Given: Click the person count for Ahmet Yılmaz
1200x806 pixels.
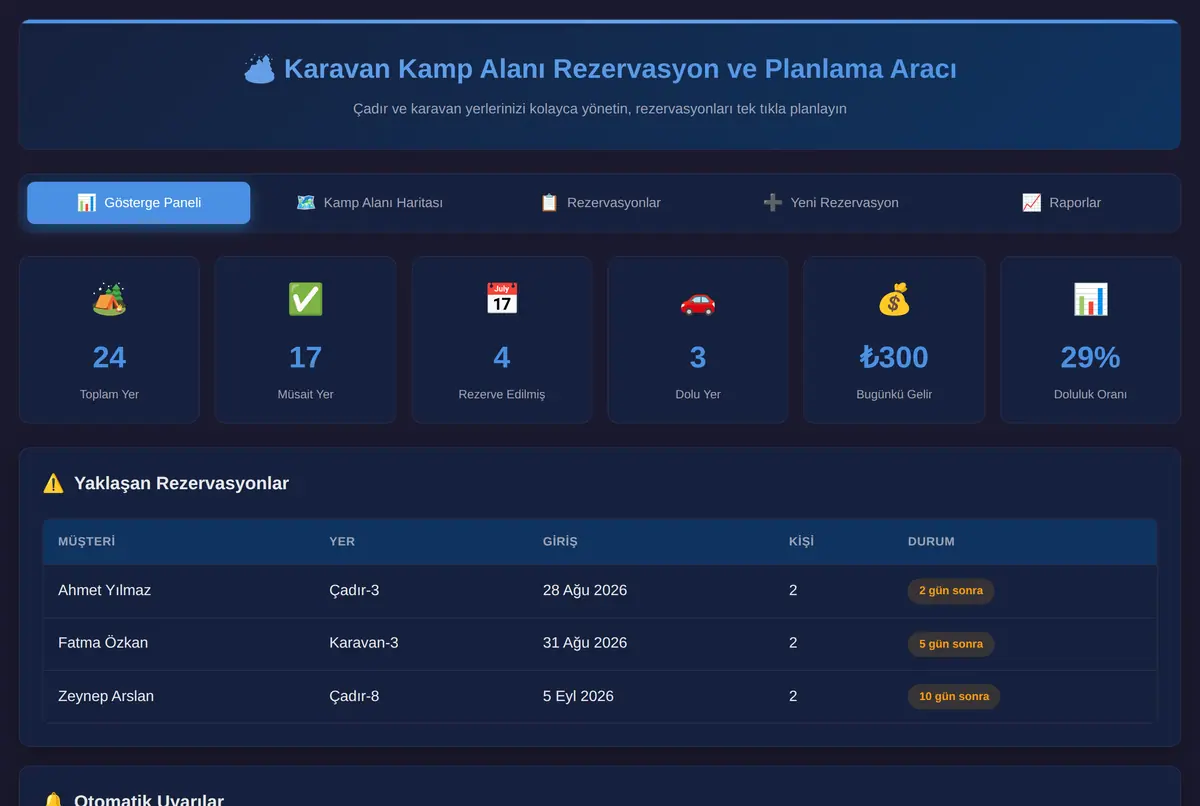Looking at the screenshot, I should (793, 590).
